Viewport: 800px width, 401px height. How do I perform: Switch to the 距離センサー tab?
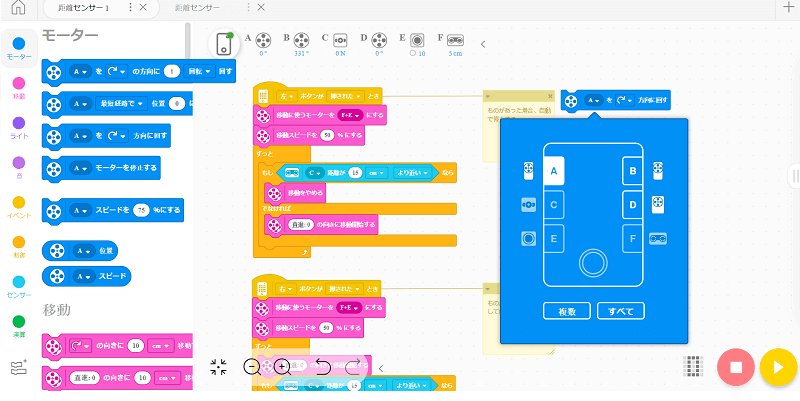(x=197, y=7)
